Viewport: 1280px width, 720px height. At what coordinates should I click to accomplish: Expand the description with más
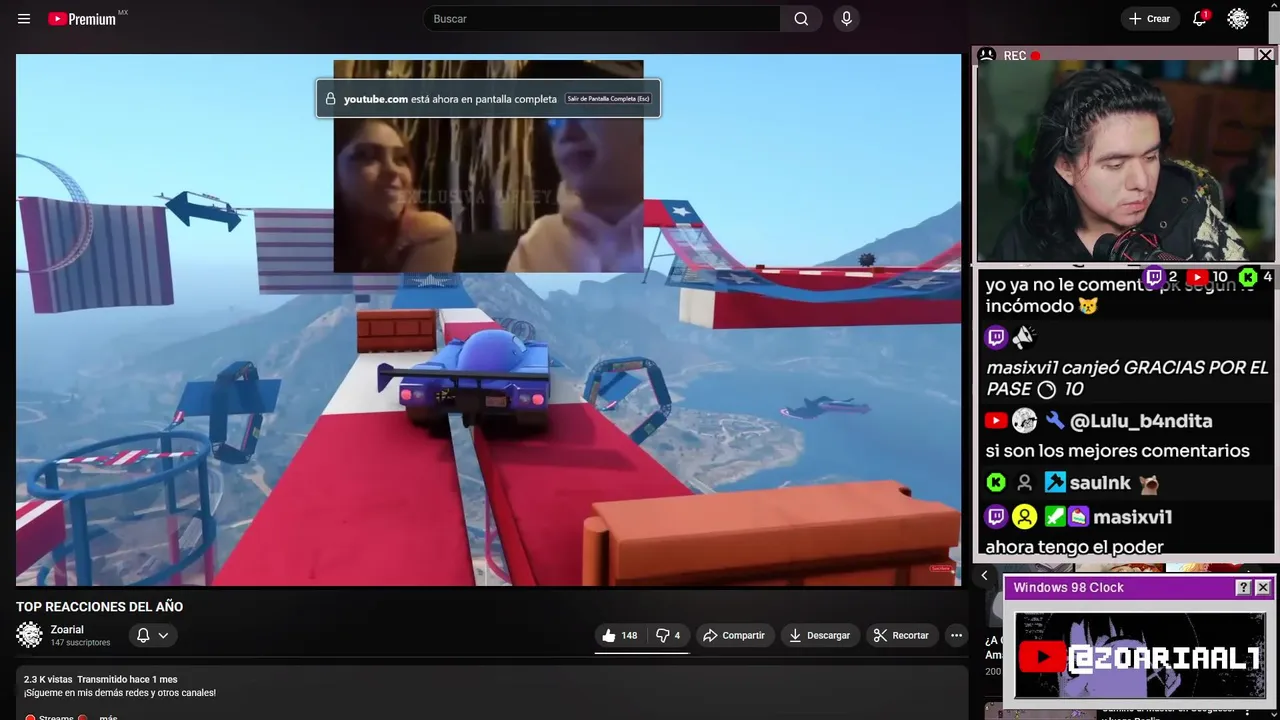click(x=108, y=717)
